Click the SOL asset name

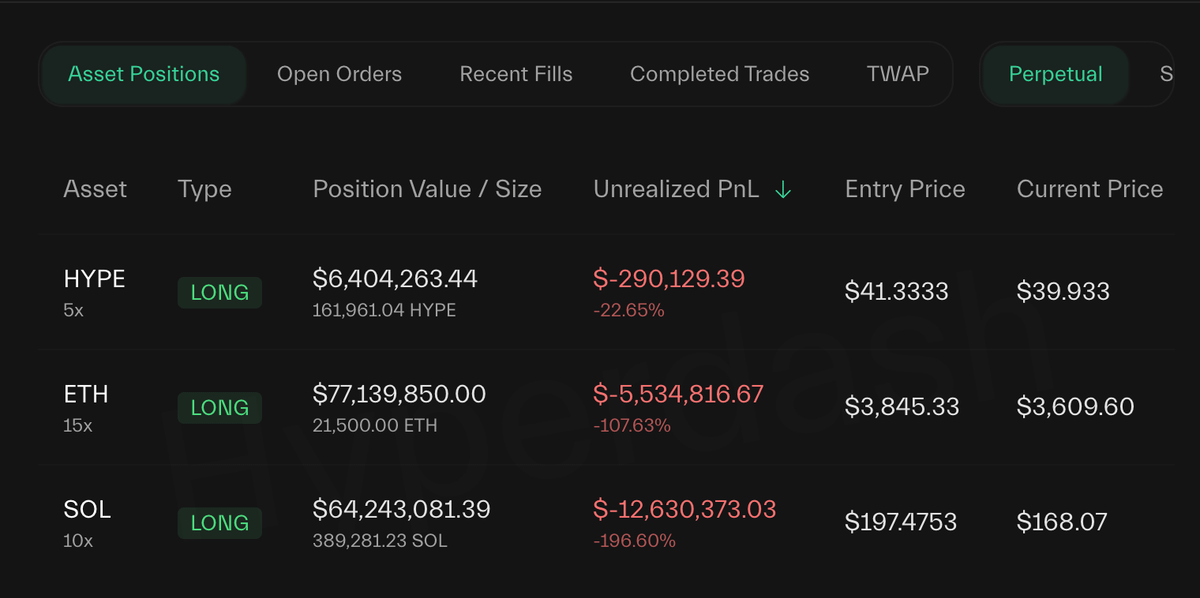(x=87, y=510)
